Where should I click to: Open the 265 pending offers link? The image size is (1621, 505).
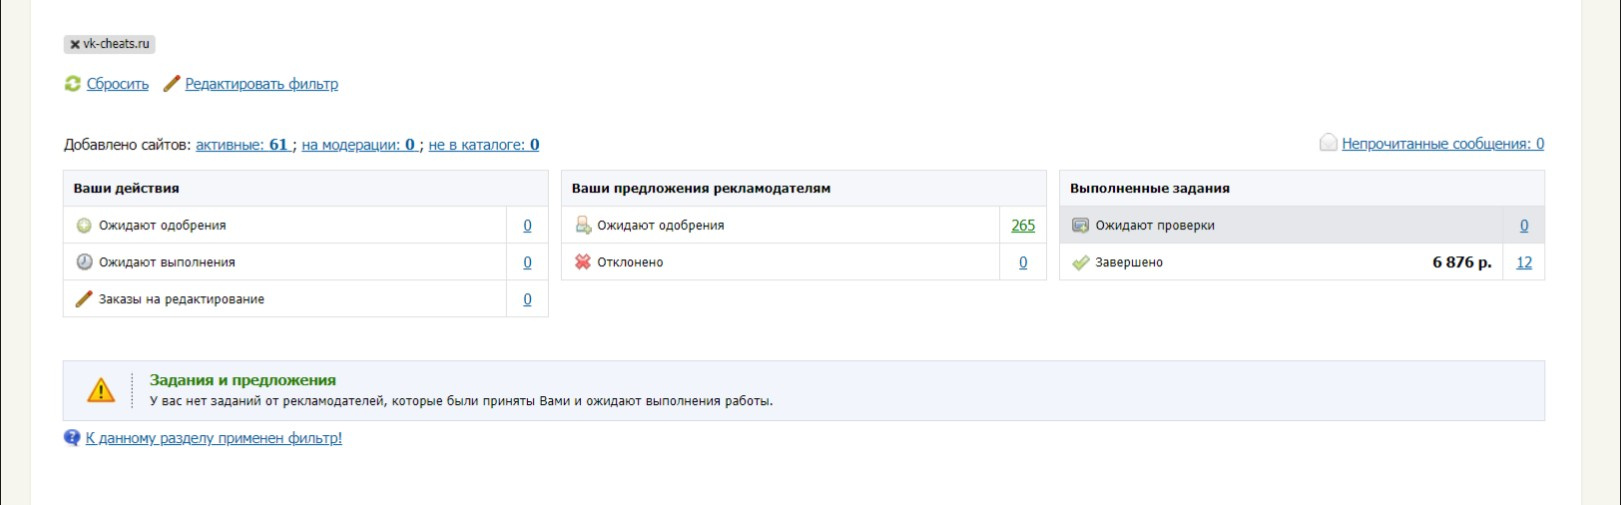(1023, 226)
